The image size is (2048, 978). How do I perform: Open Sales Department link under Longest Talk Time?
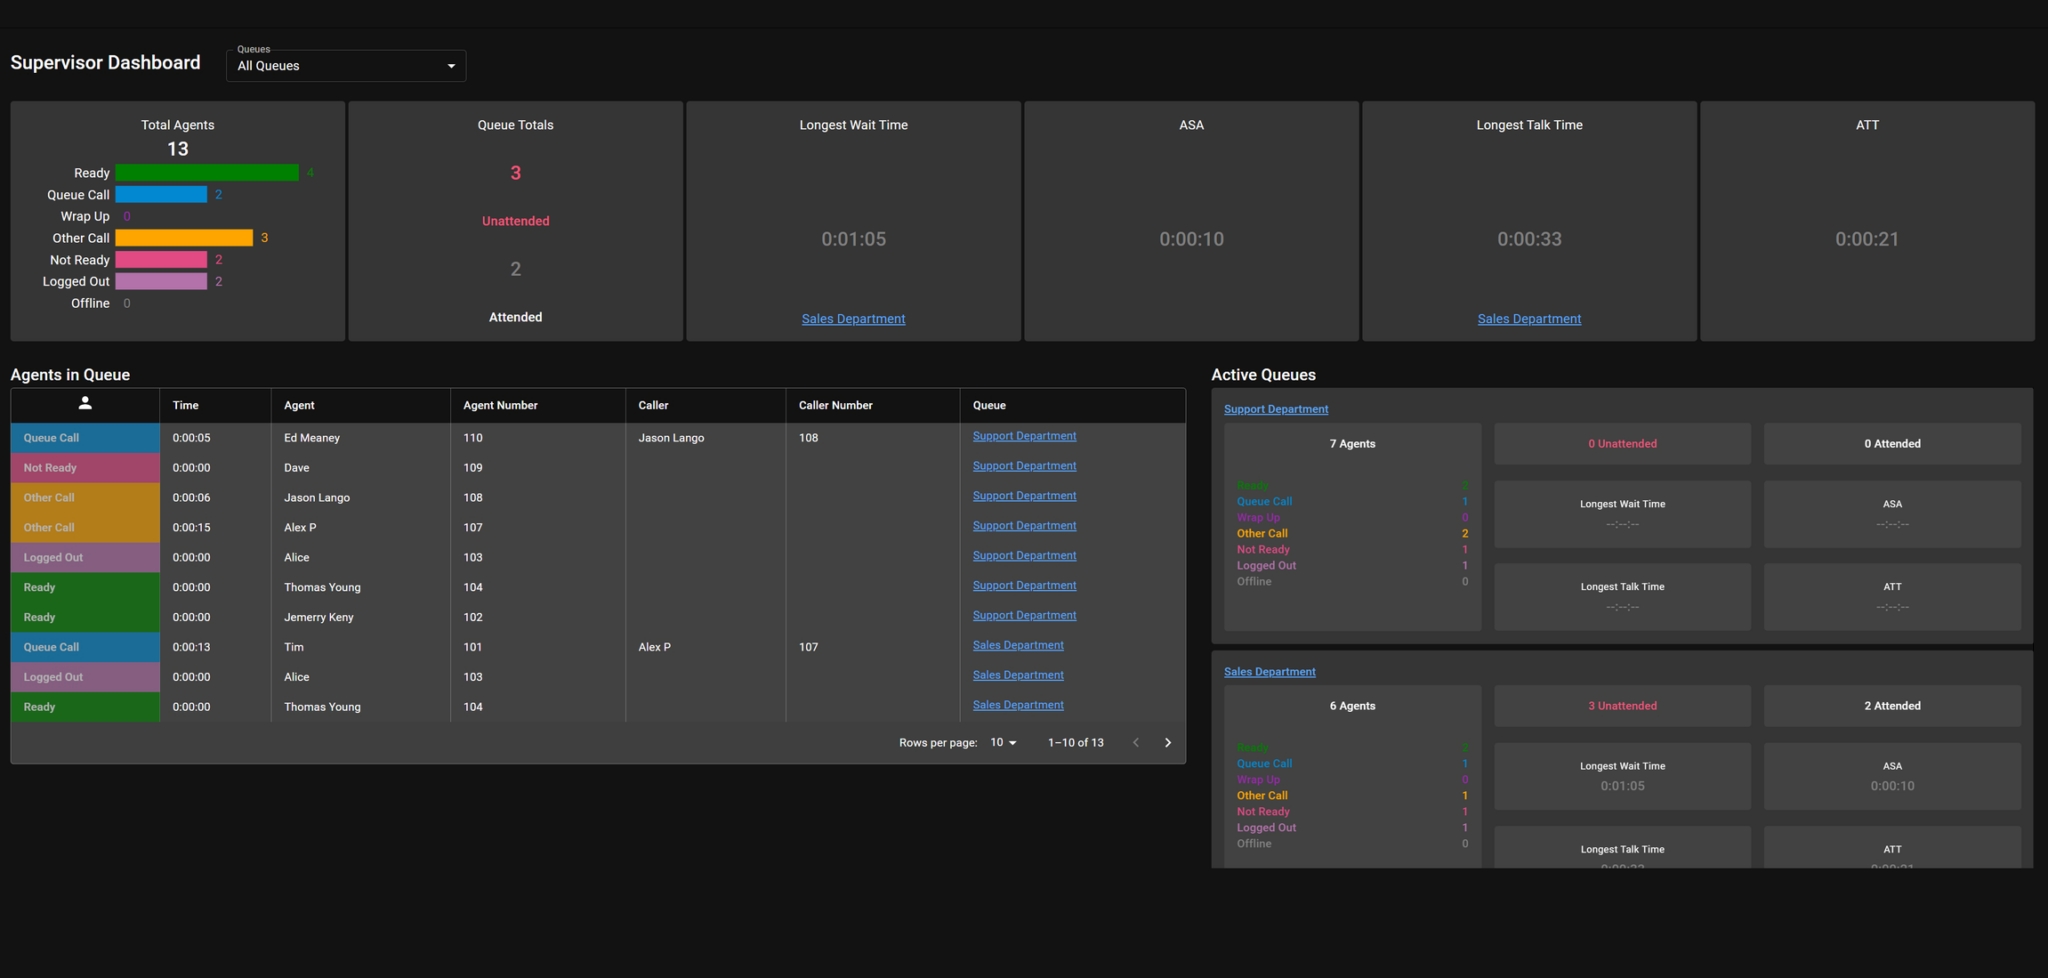1528,319
